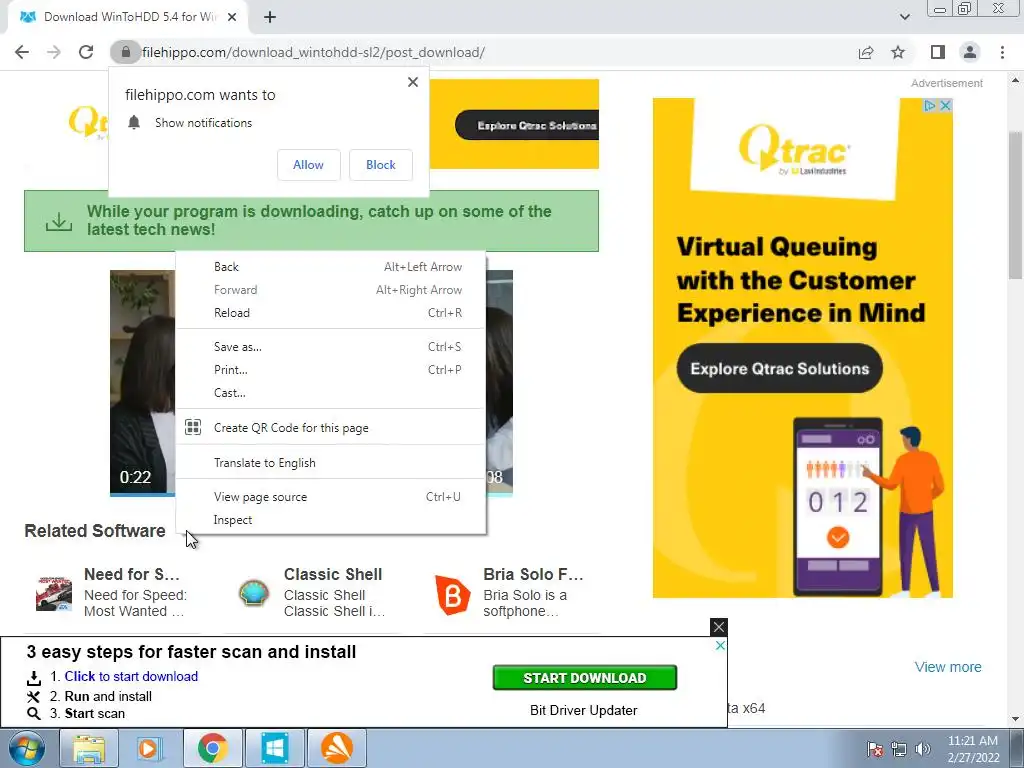The width and height of the screenshot is (1024, 768).
Task: Open the Windows Start button
Action: [x=26, y=748]
